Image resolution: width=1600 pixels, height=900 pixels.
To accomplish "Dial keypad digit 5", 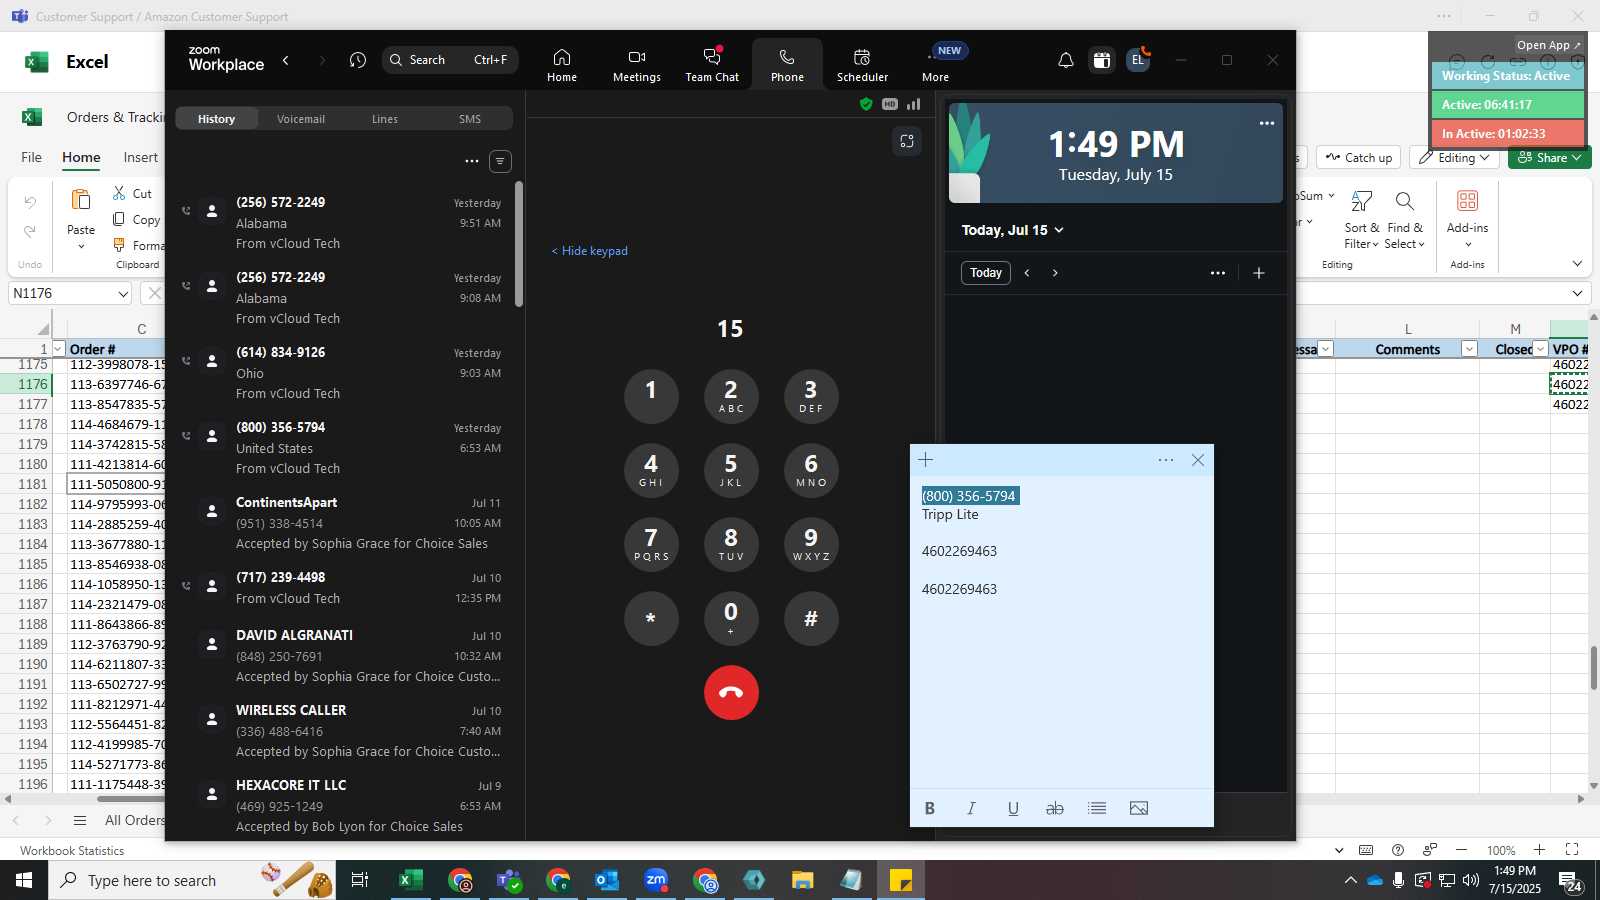I will pos(731,470).
